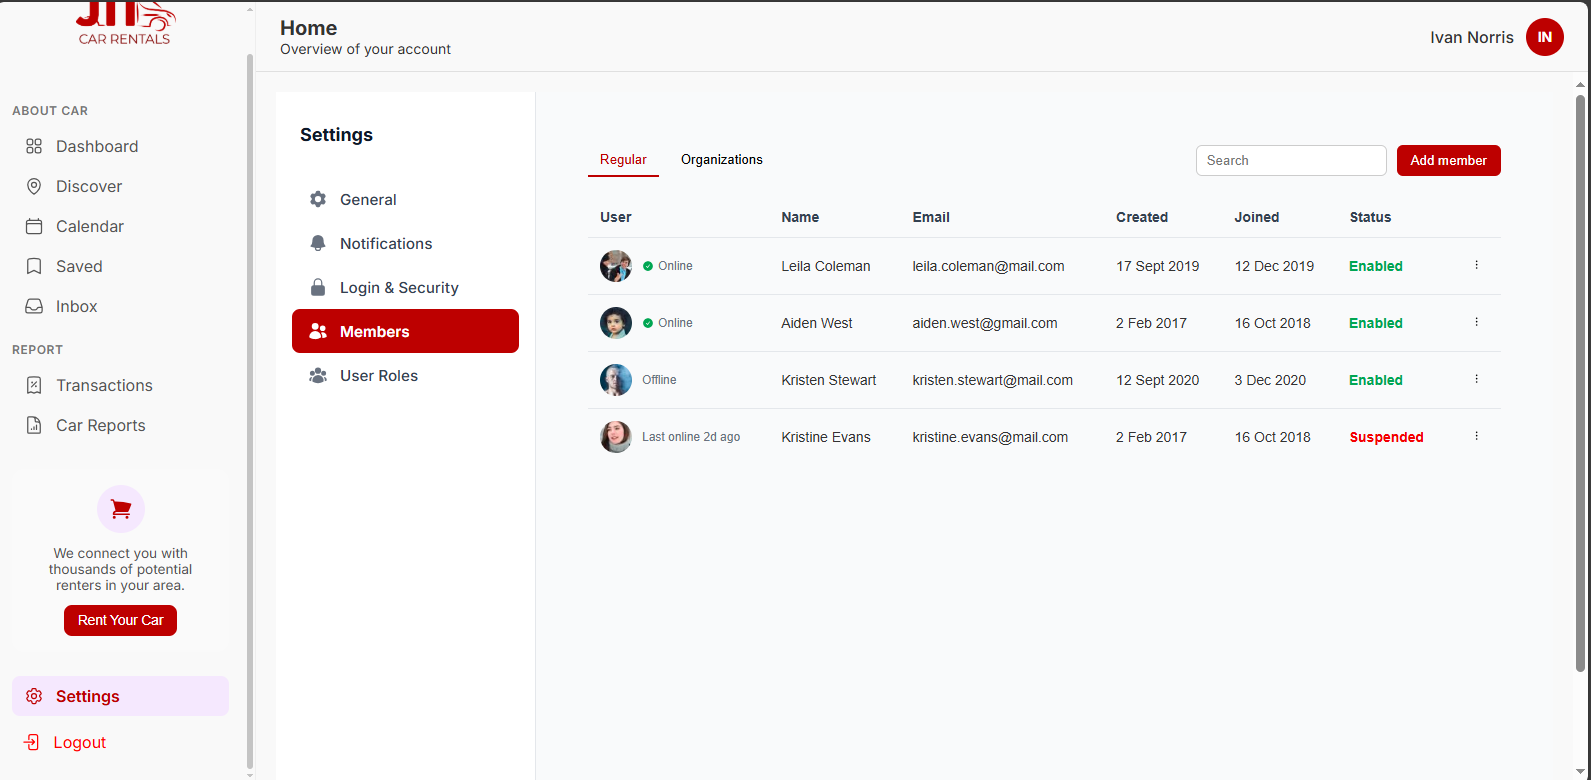This screenshot has height=780, width=1591.
Task: Click the General cog icon
Action: [318, 199]
